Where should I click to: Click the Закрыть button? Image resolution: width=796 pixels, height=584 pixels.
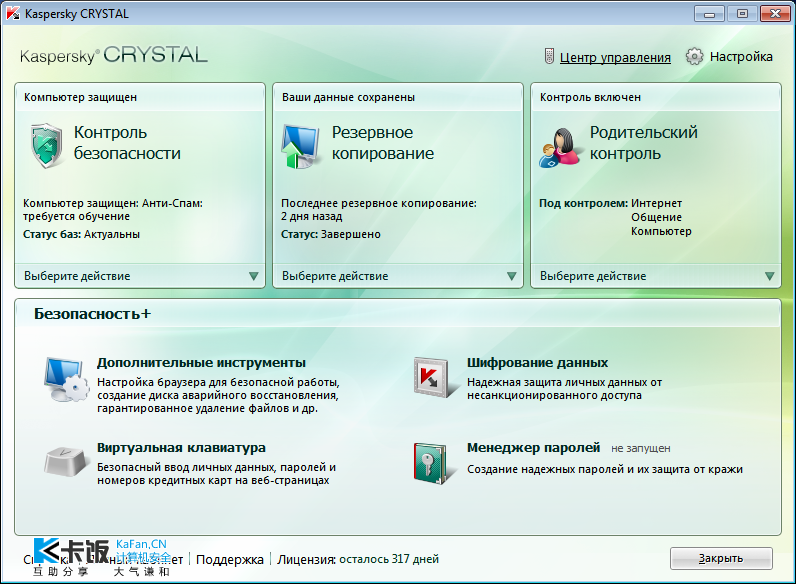pos(721,558)
